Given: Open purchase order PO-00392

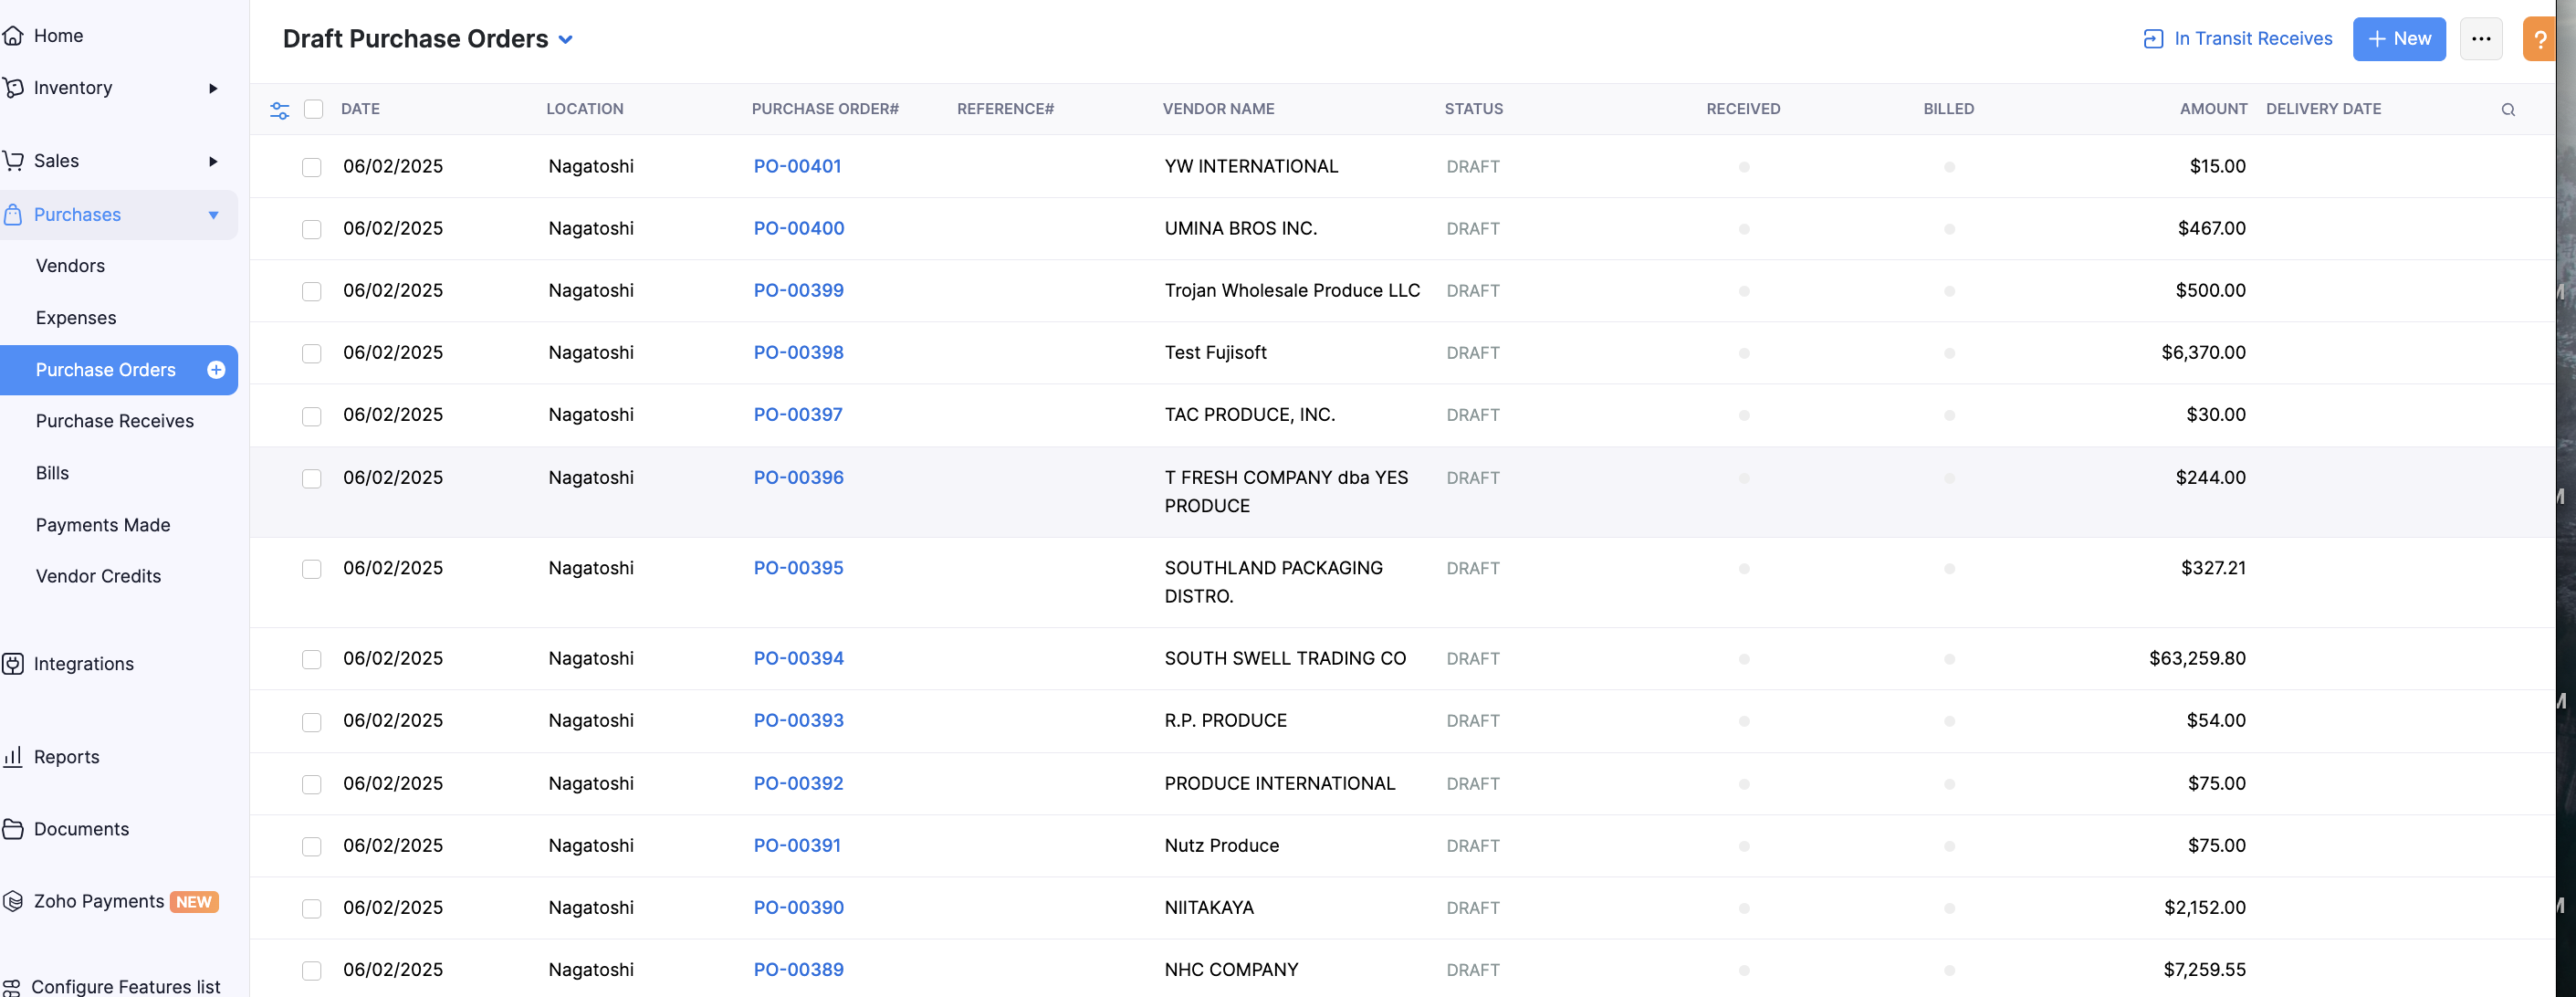Looking at the screenshot, I should (x=798, y=783).
